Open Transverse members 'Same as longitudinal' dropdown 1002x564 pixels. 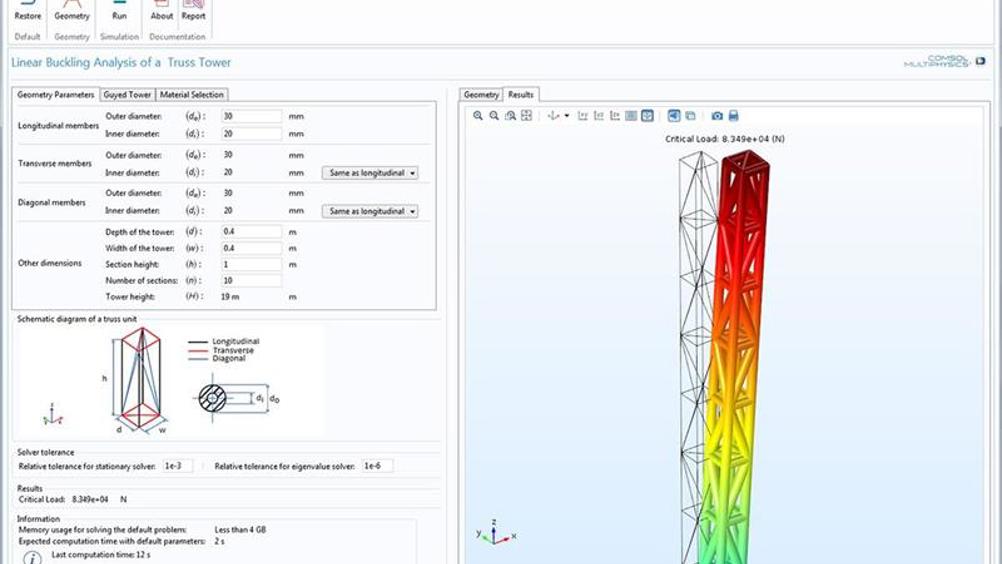tap(370, 173)
